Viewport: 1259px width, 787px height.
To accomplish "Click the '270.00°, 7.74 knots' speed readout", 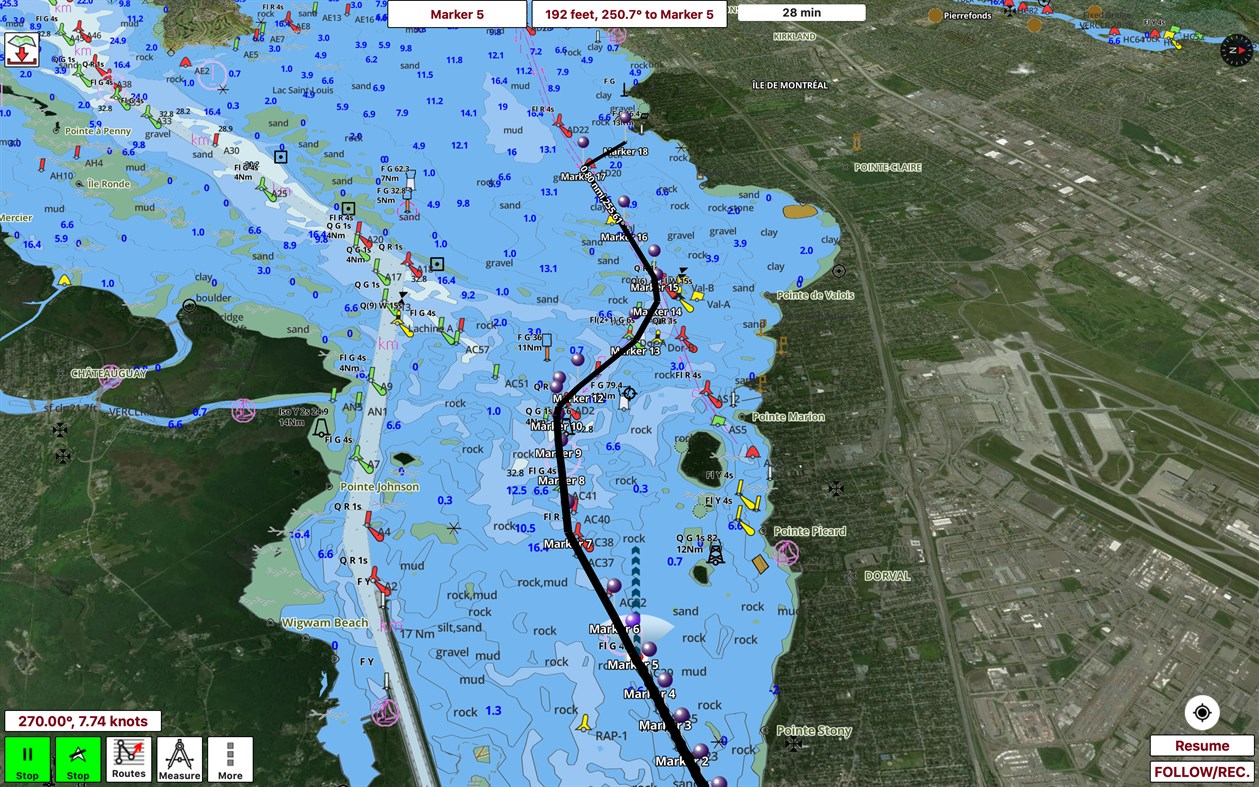I will [83, 720].
